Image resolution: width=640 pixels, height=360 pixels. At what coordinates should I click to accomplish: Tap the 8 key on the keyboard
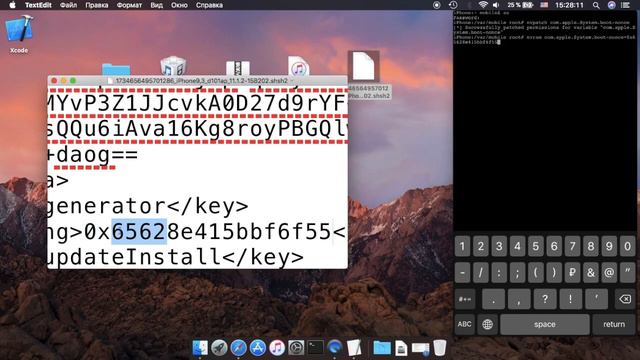tap(591, 247)
